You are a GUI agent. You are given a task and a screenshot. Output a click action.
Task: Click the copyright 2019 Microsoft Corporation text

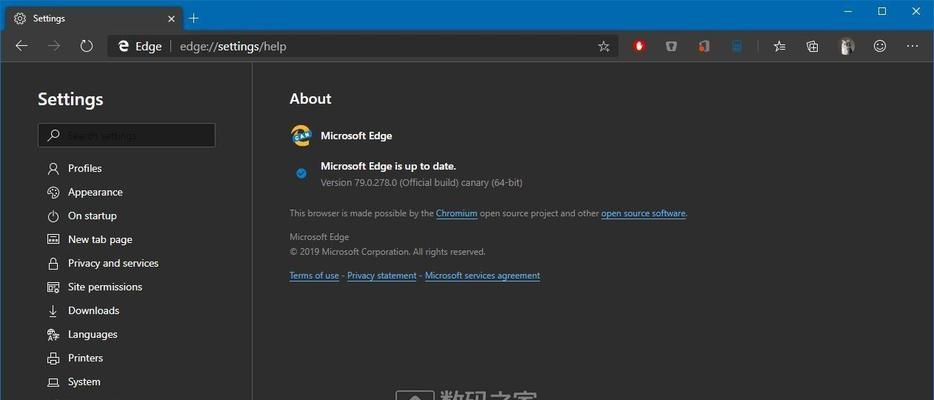pyautogui.click(x=387, y=252)
